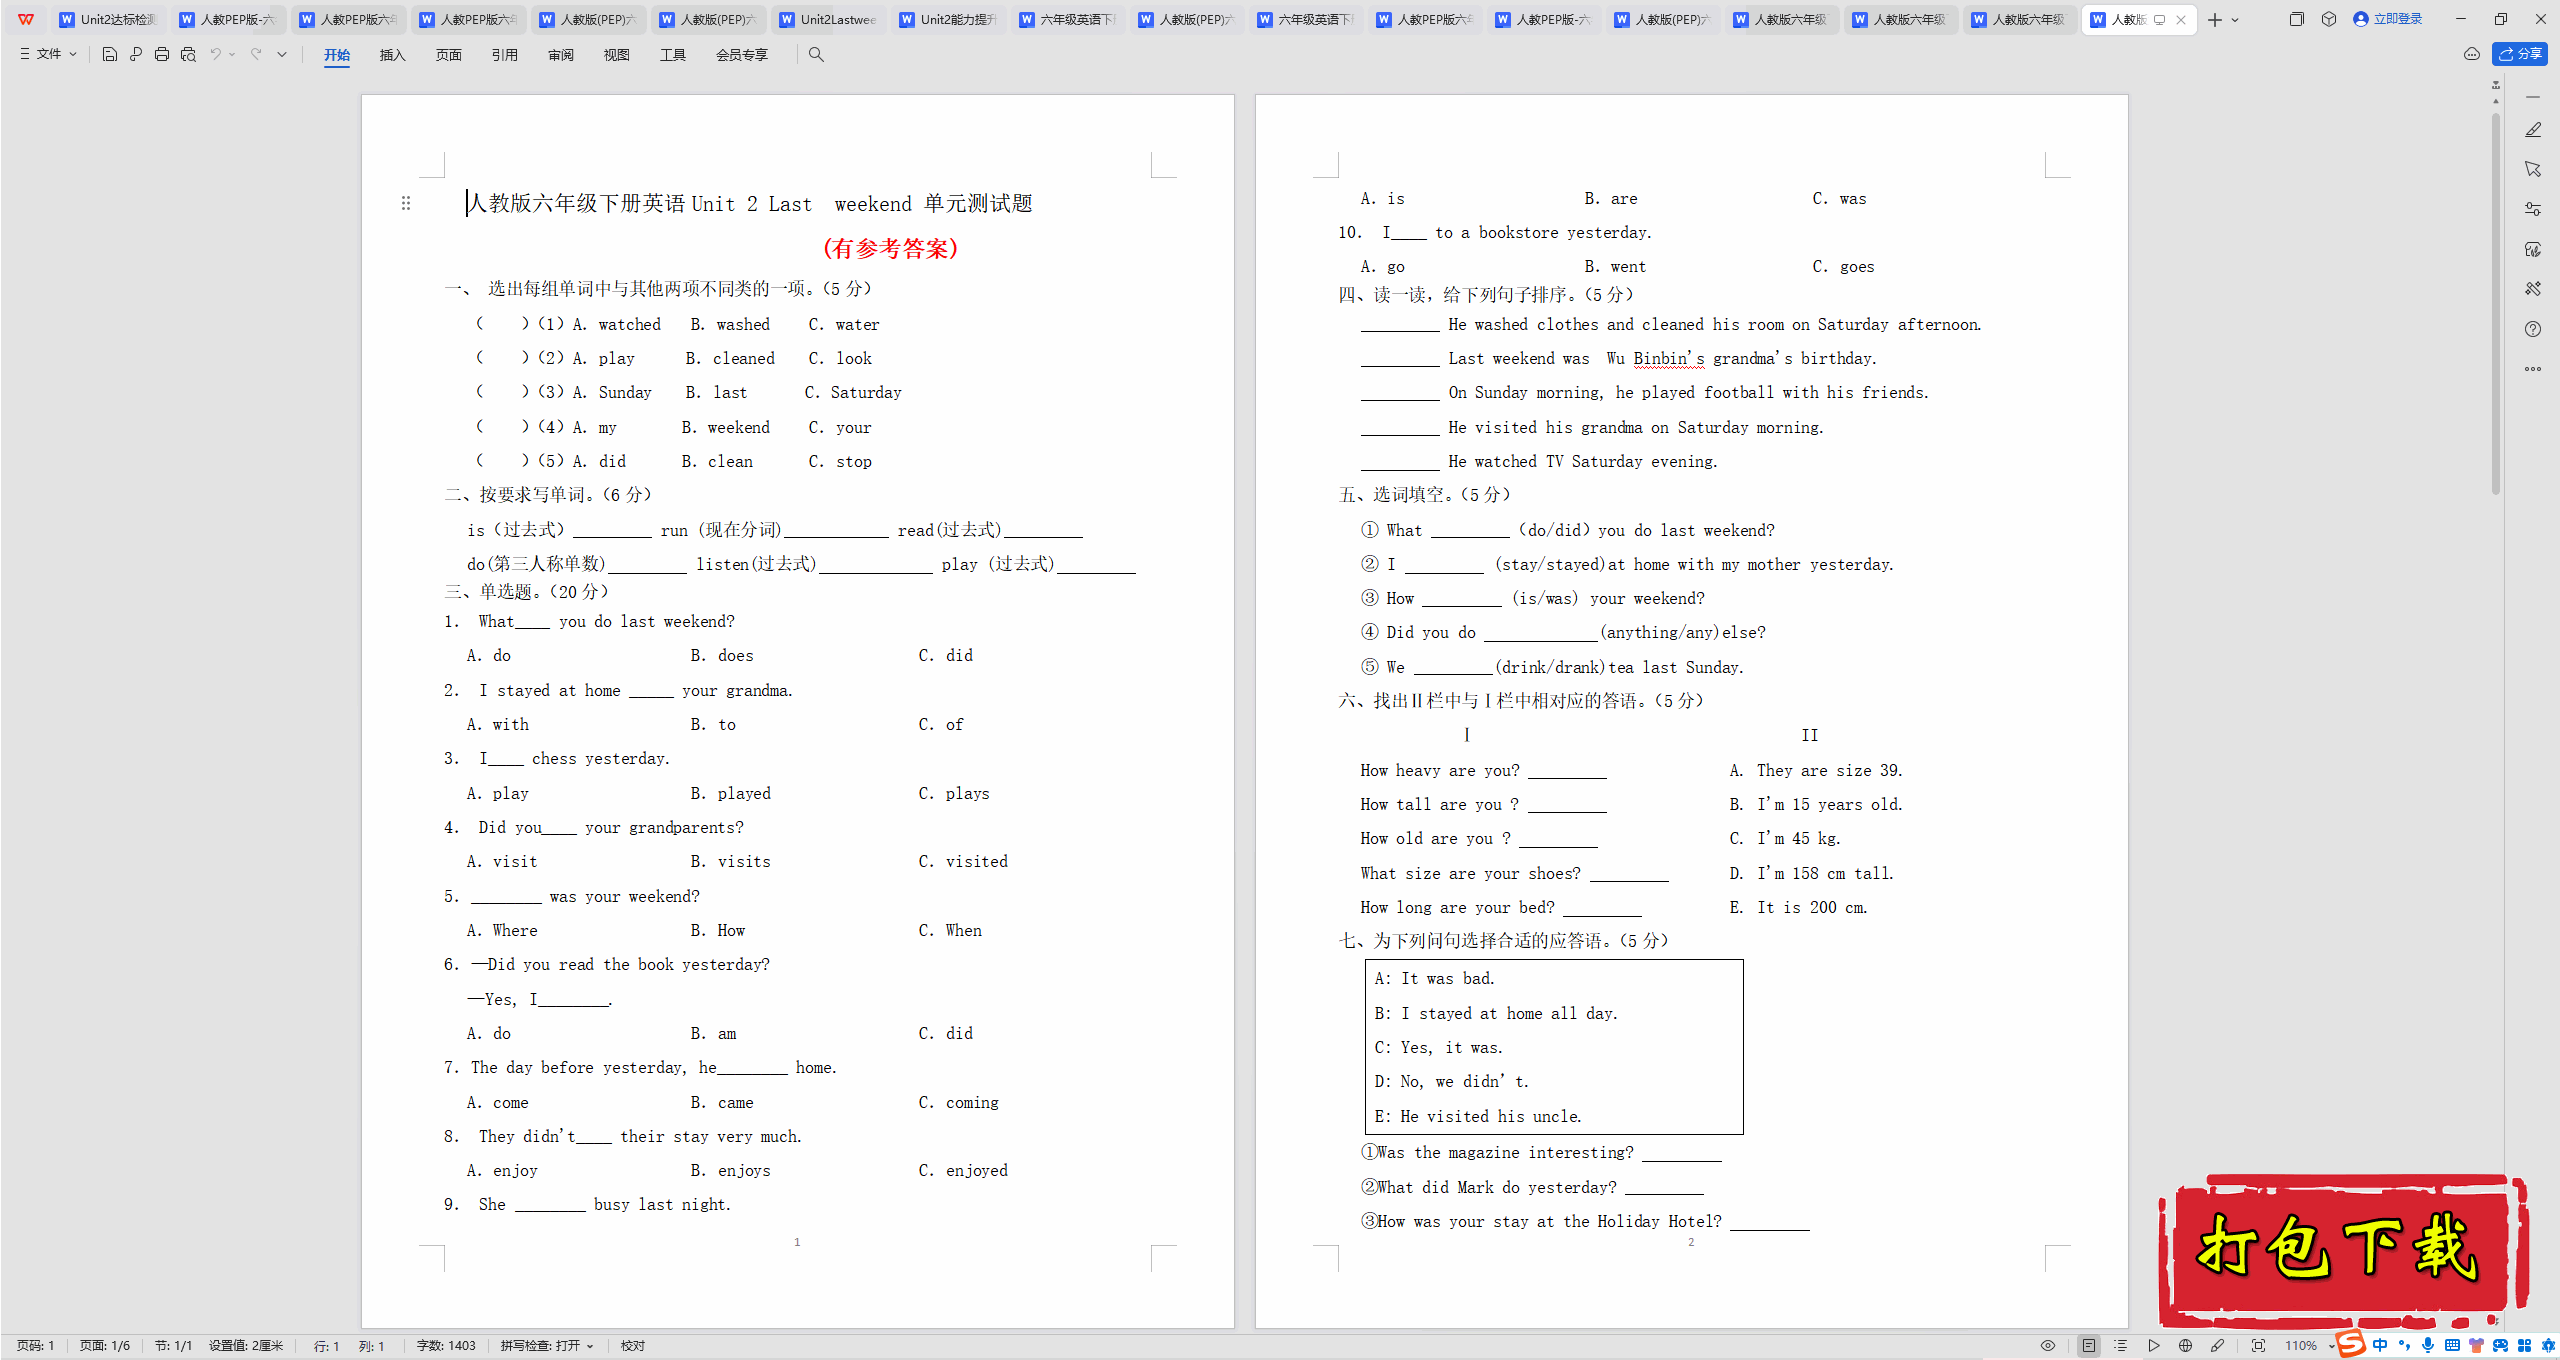Toggle eye protection mode in status bar
Viewport: 2560px width, 1360px height.
[x=2048, y=1346]
